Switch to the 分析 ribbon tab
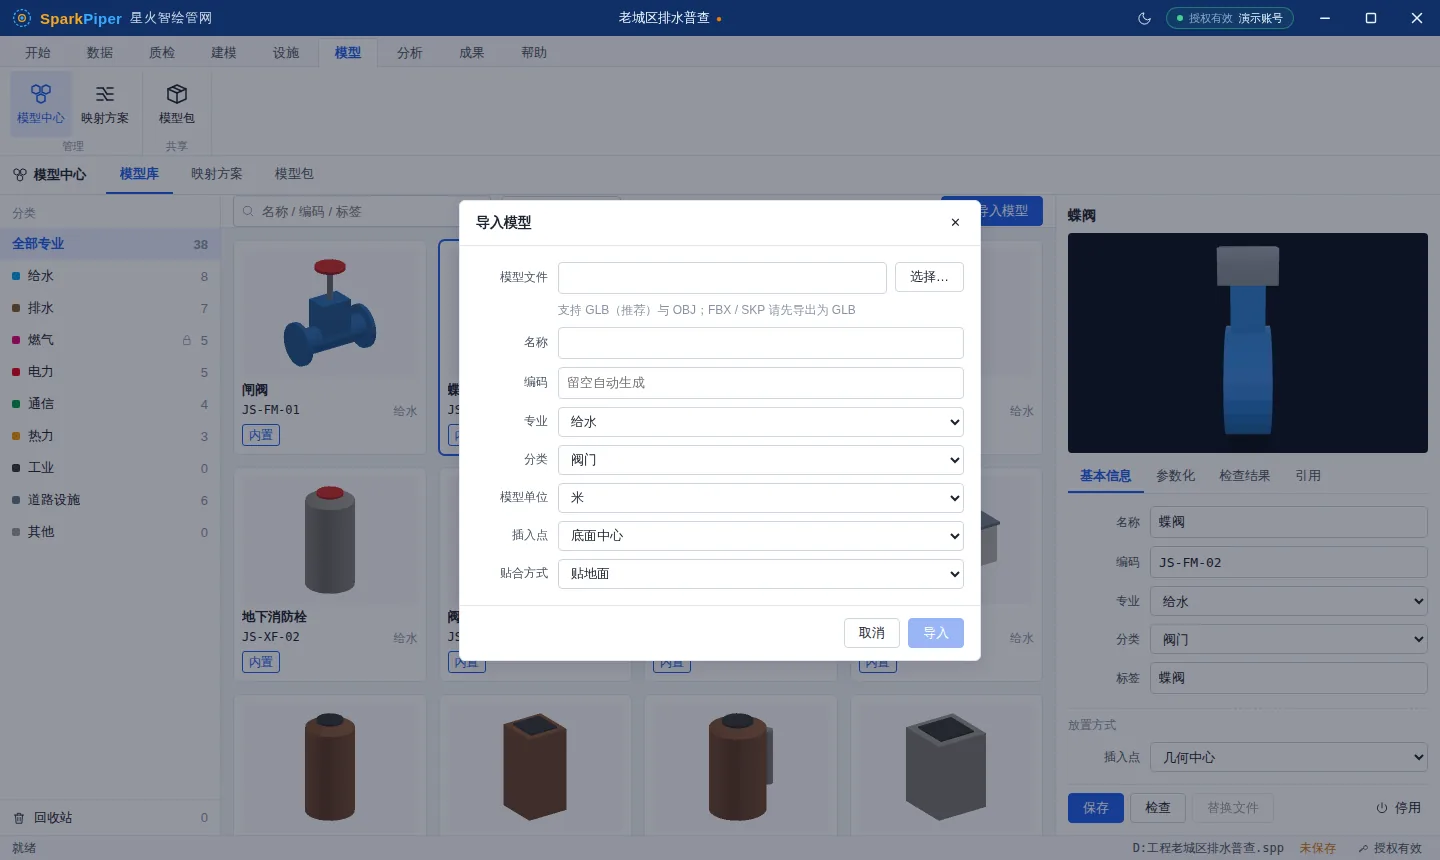The width and height of the screenshot is (1440, 860). (410, 53)
